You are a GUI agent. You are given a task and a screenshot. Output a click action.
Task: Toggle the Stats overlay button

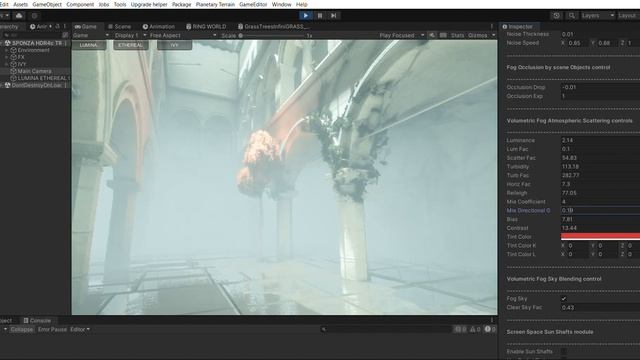[x=458, y=36]
